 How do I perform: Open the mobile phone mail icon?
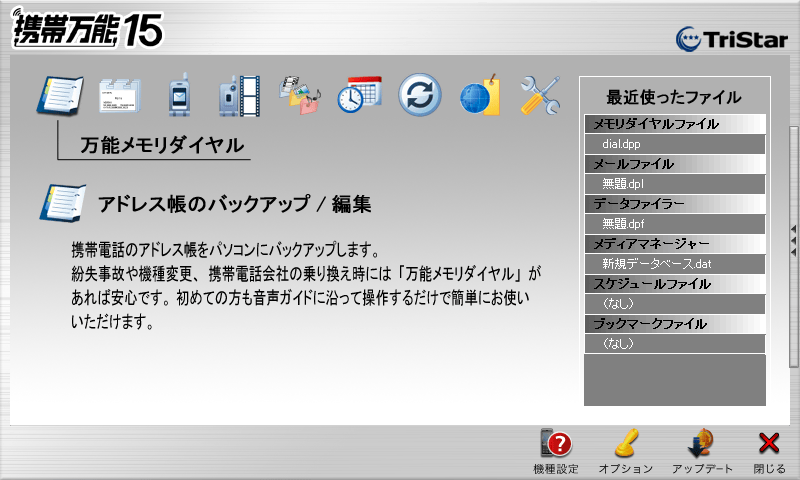point(179,95)
